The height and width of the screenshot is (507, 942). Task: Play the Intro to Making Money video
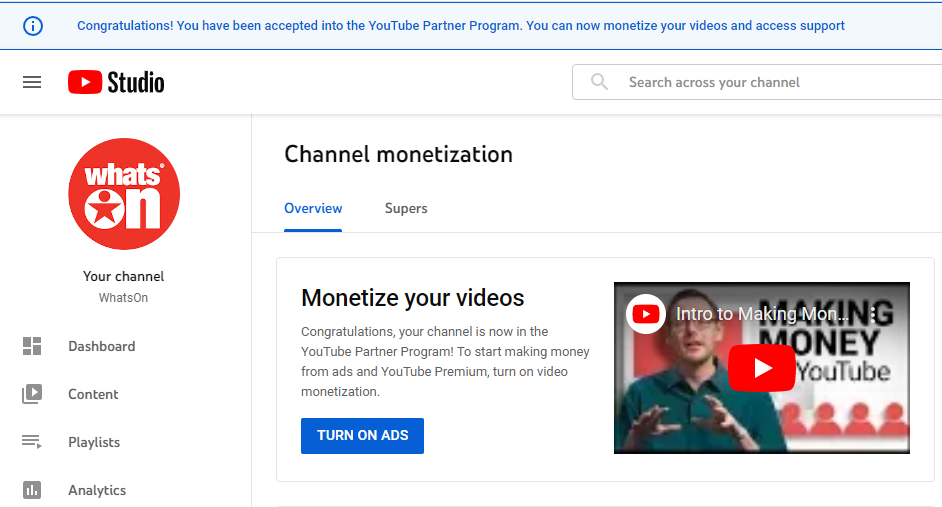coord(761,367)
